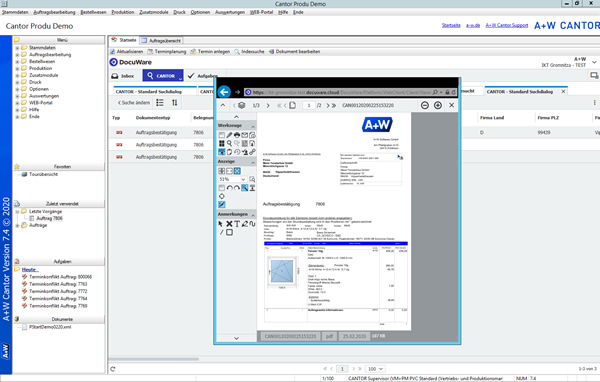The image size is (600, 382).
Task: Select the freehand curve annotation tool
Action: [252, 224]
